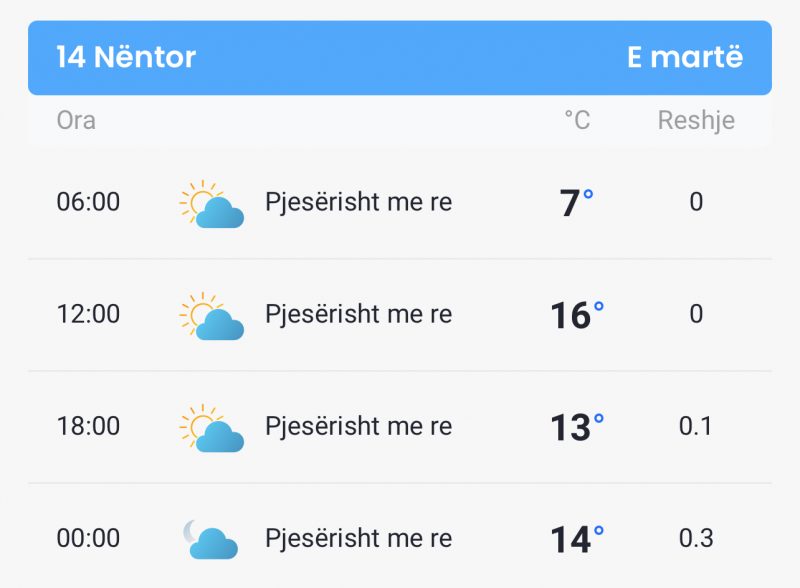This screenshot has height=588, width=800.
Task: Click Pjesërisht me re text at 12:00
Action: 359,314
